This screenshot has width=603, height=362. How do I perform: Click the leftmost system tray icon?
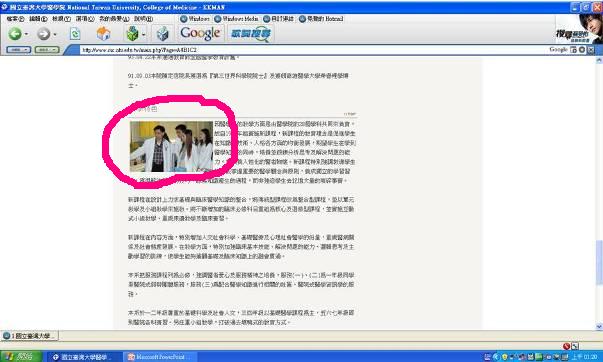(487, 357)
